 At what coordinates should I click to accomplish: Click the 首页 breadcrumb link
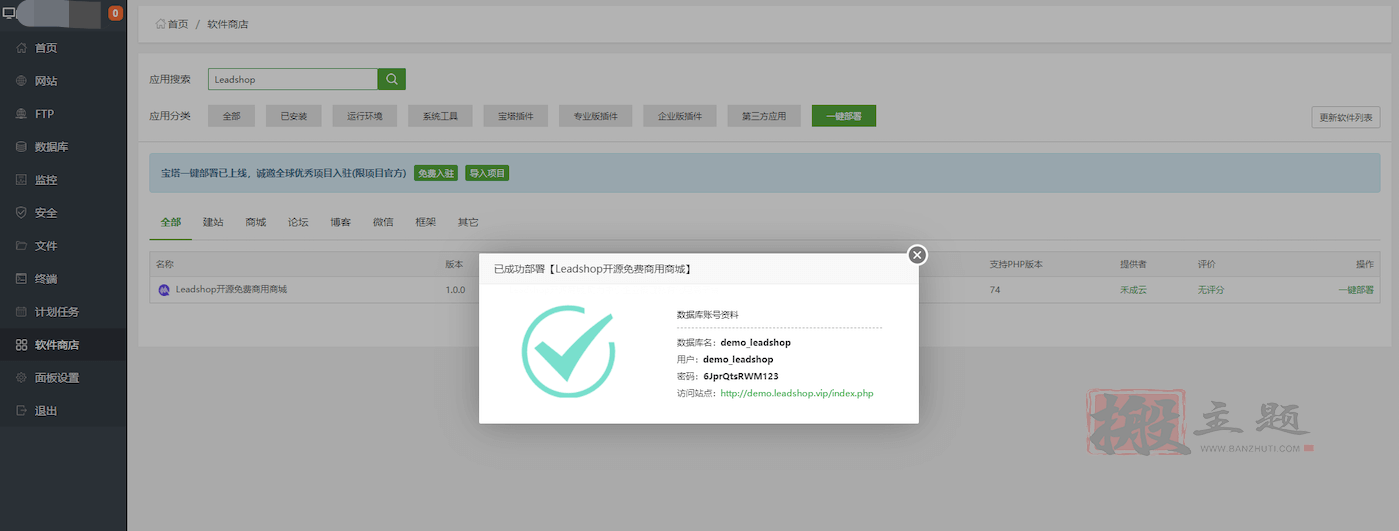pos(178,24)
